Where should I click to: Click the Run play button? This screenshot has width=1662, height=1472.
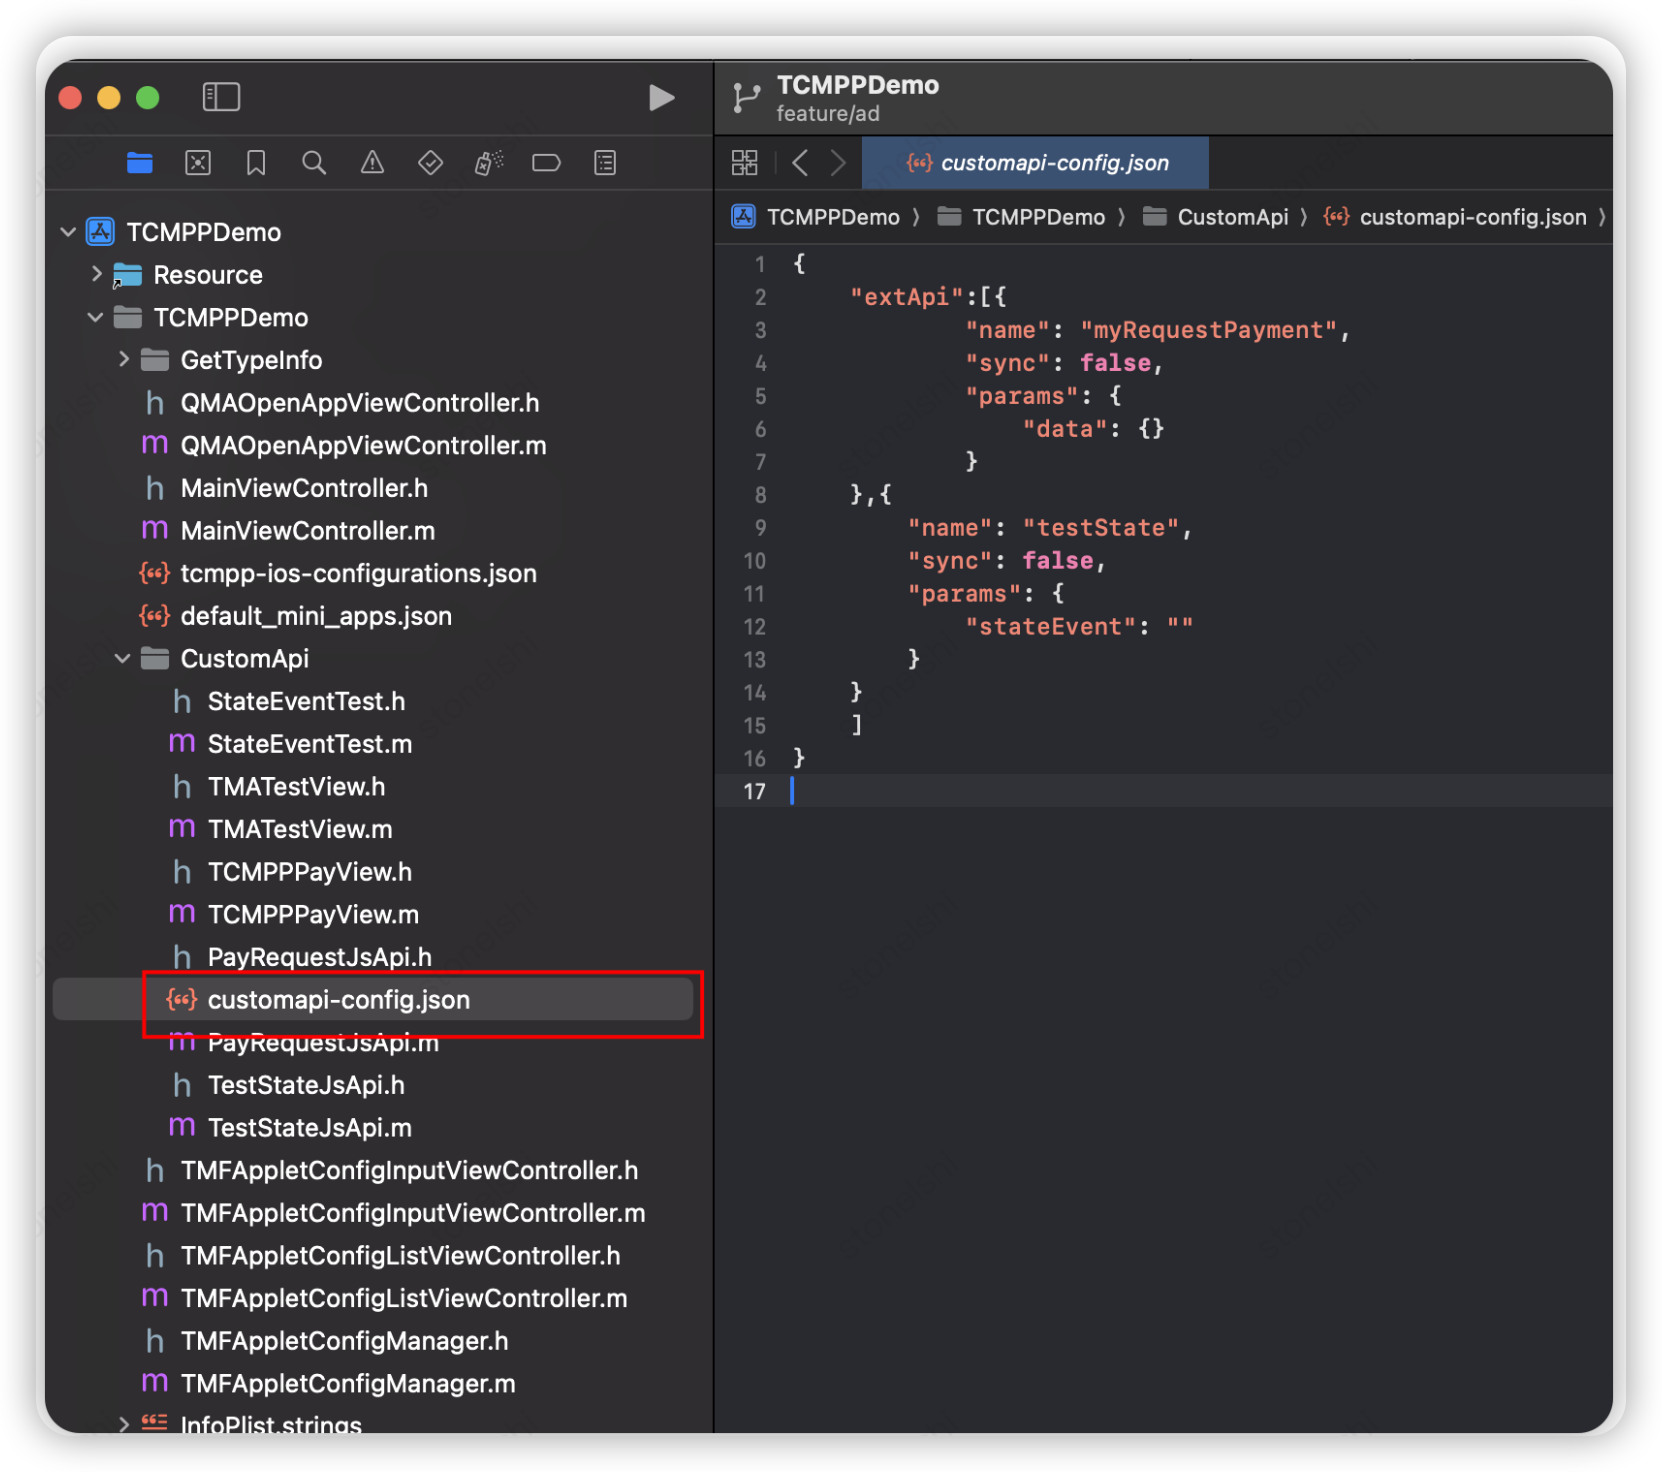point(661,97)
